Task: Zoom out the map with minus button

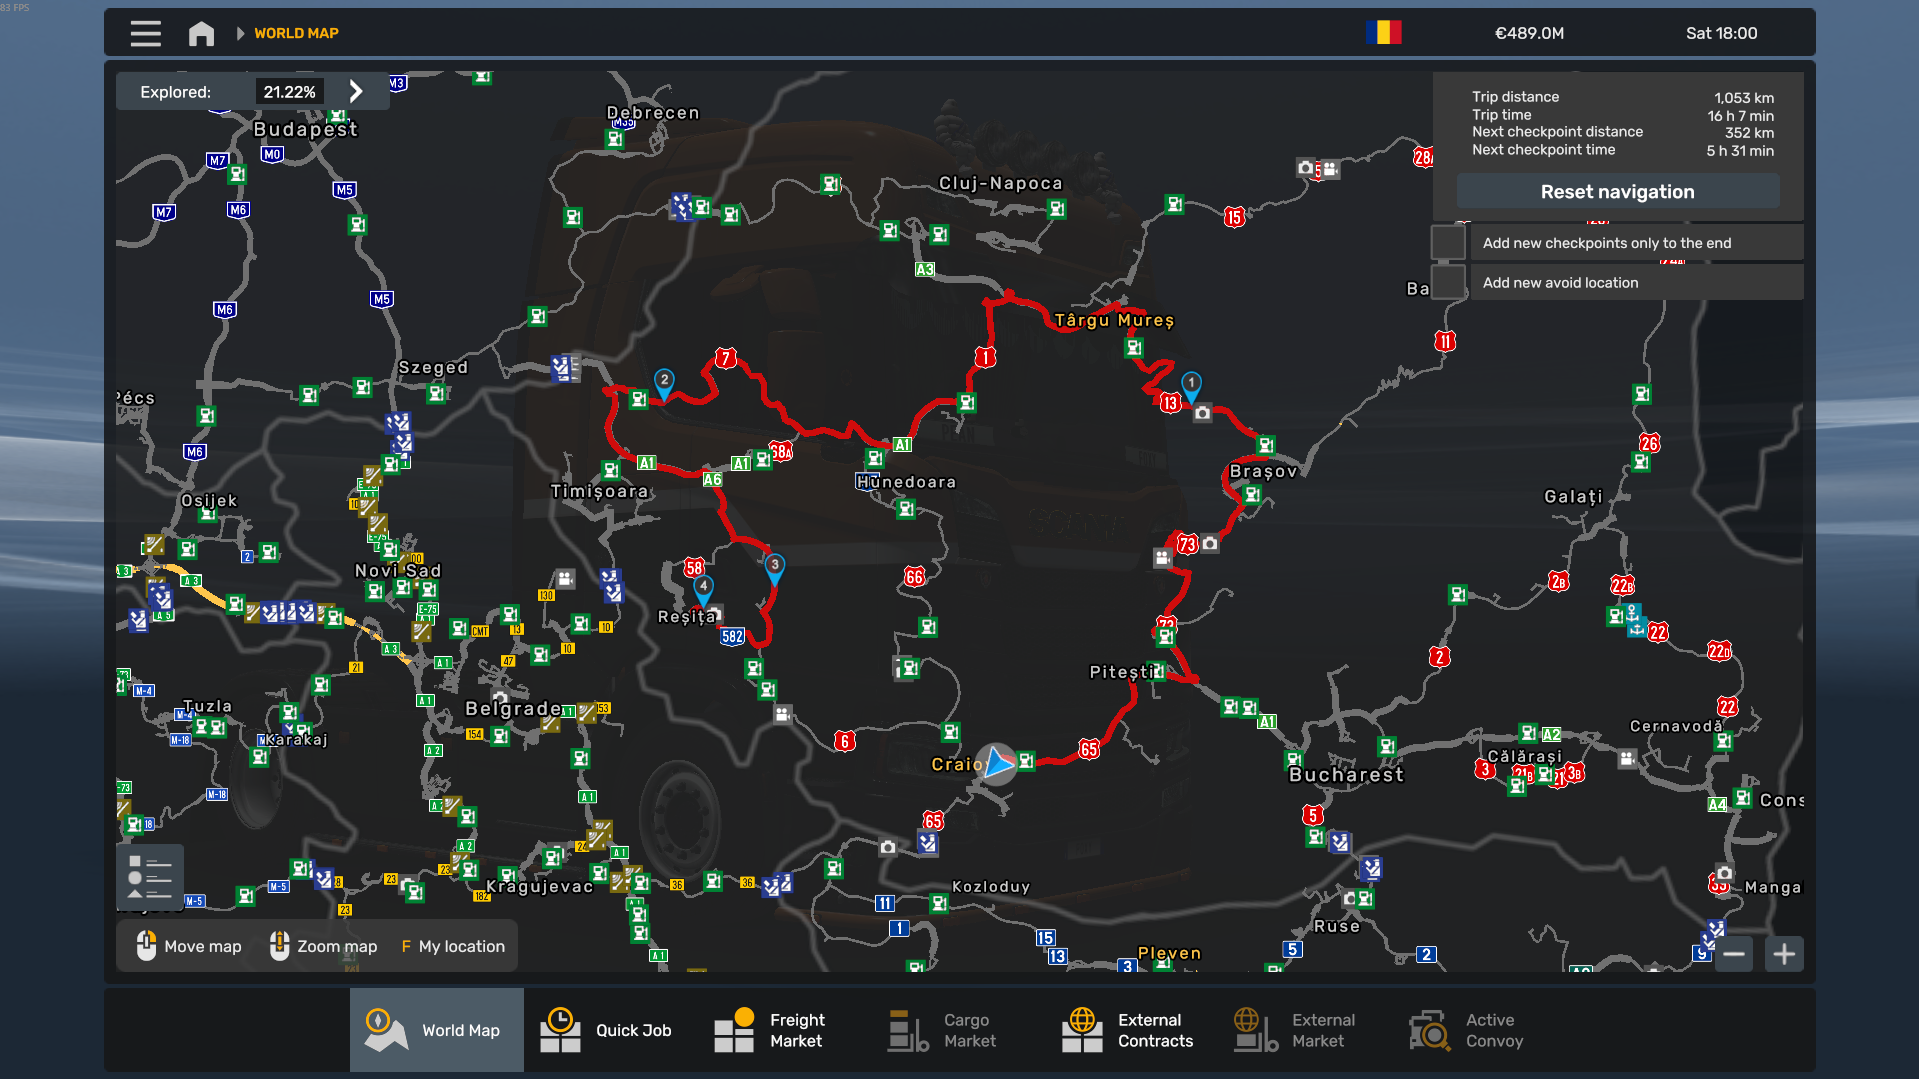Action: [1734, 954]
